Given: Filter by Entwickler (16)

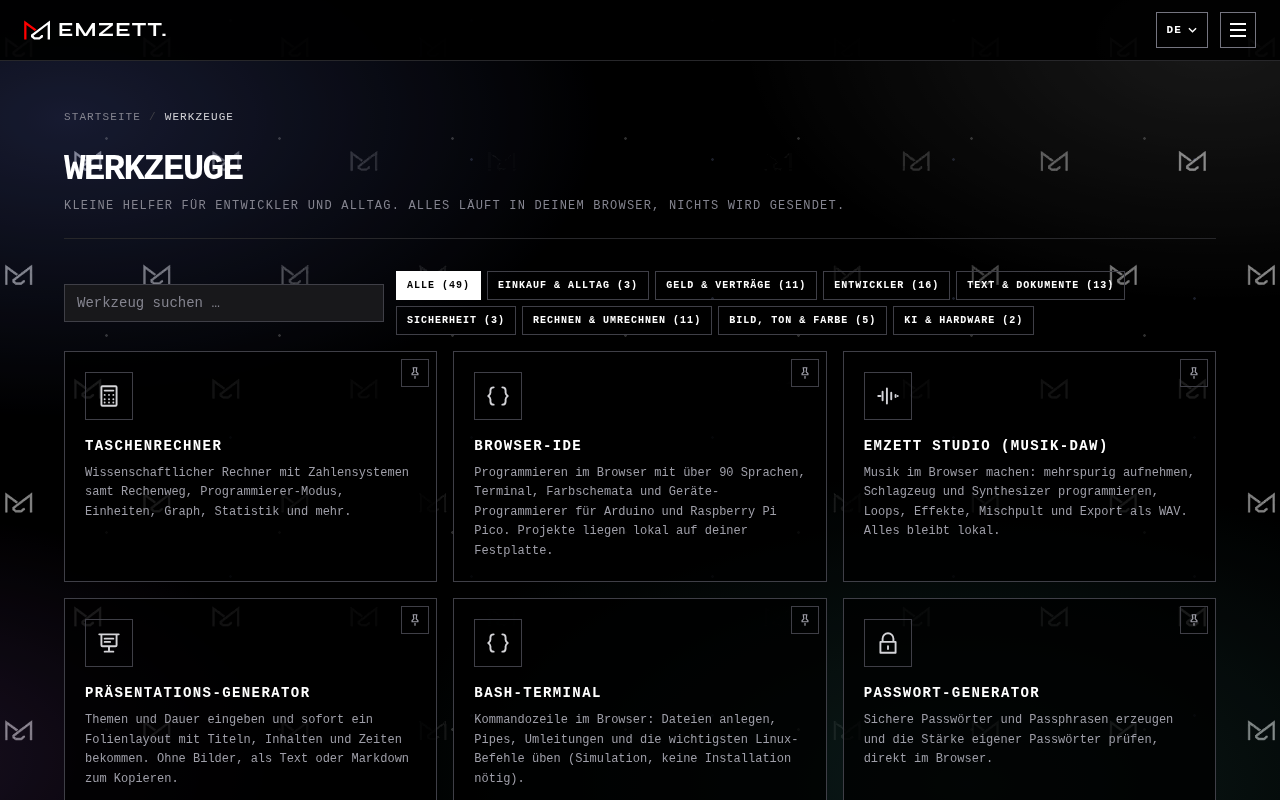Looking at the screenshot, I should 886,285.
